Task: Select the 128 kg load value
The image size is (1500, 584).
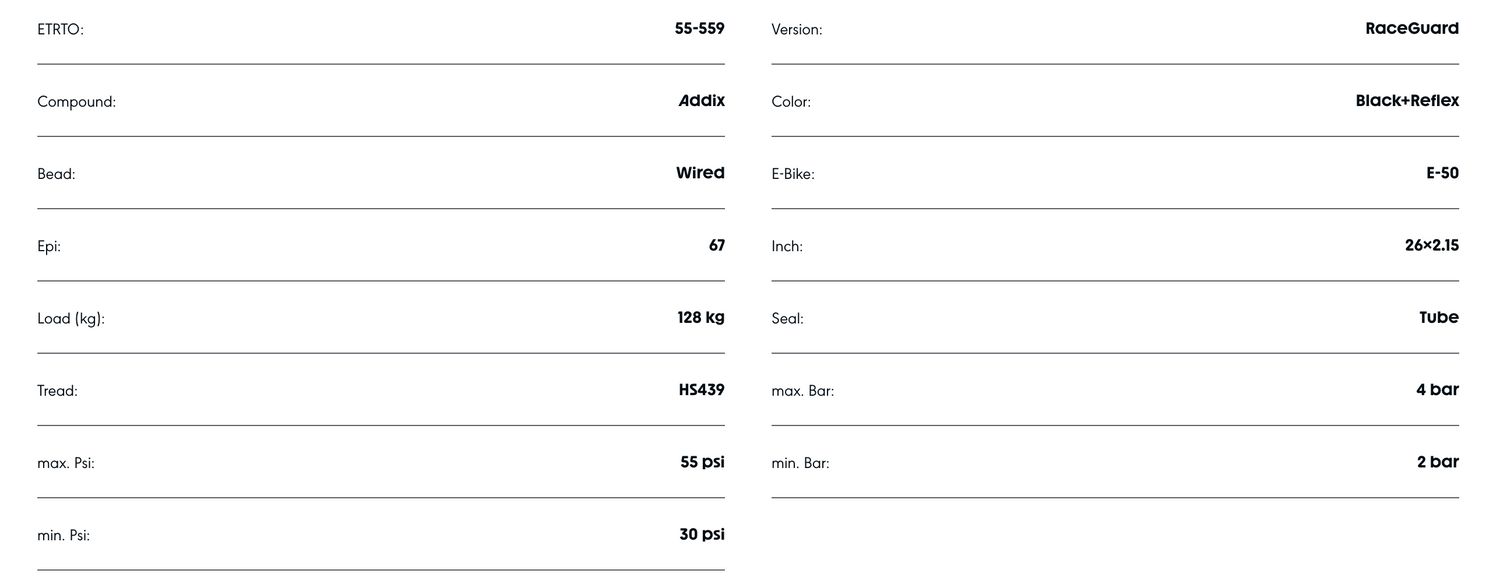Action: point(700,318)
